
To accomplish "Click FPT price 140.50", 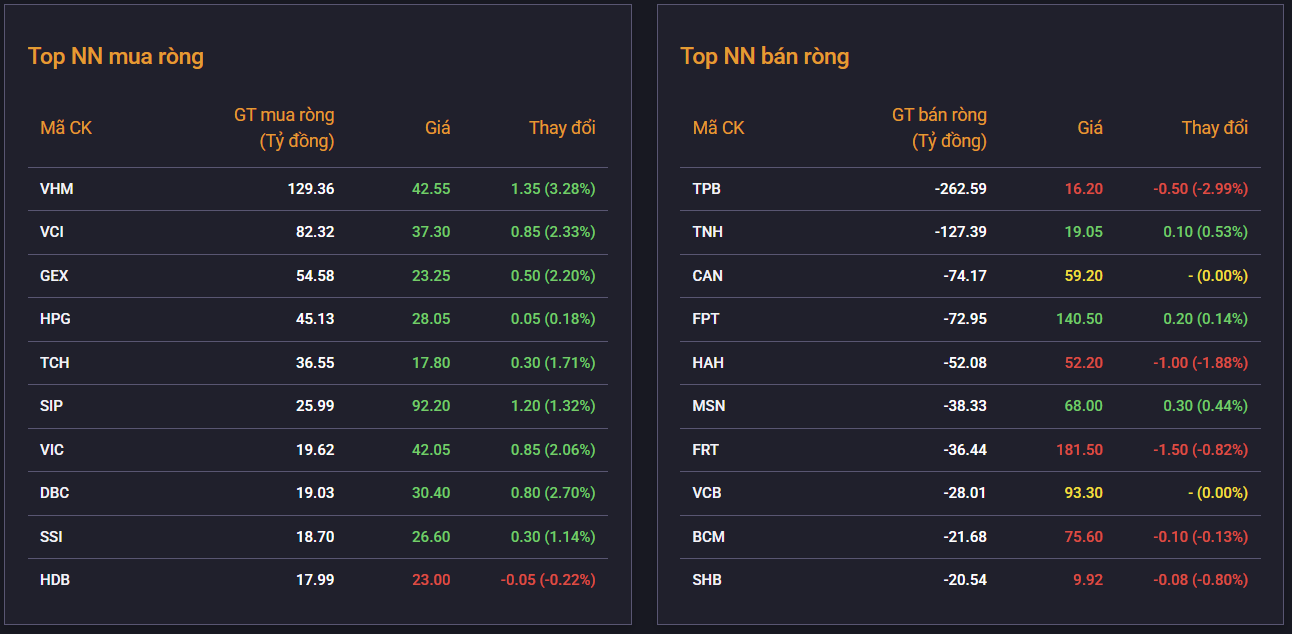I will [x=1079, y=319].
